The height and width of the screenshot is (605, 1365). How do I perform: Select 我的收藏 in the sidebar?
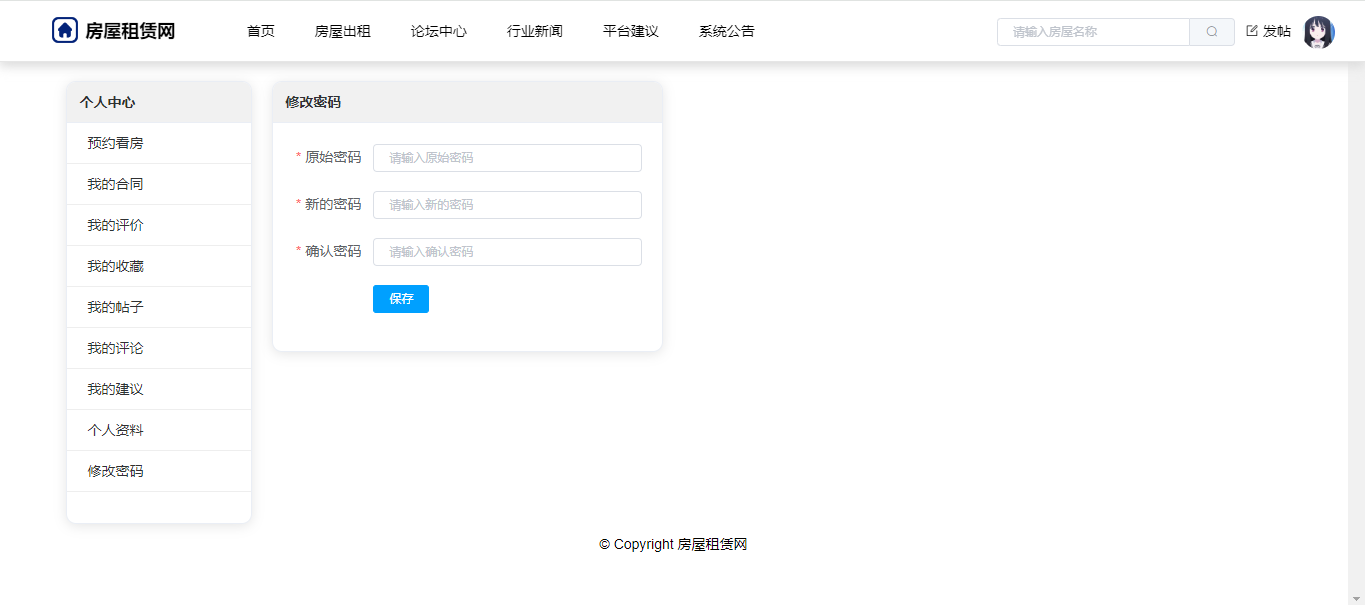(159, 266)
